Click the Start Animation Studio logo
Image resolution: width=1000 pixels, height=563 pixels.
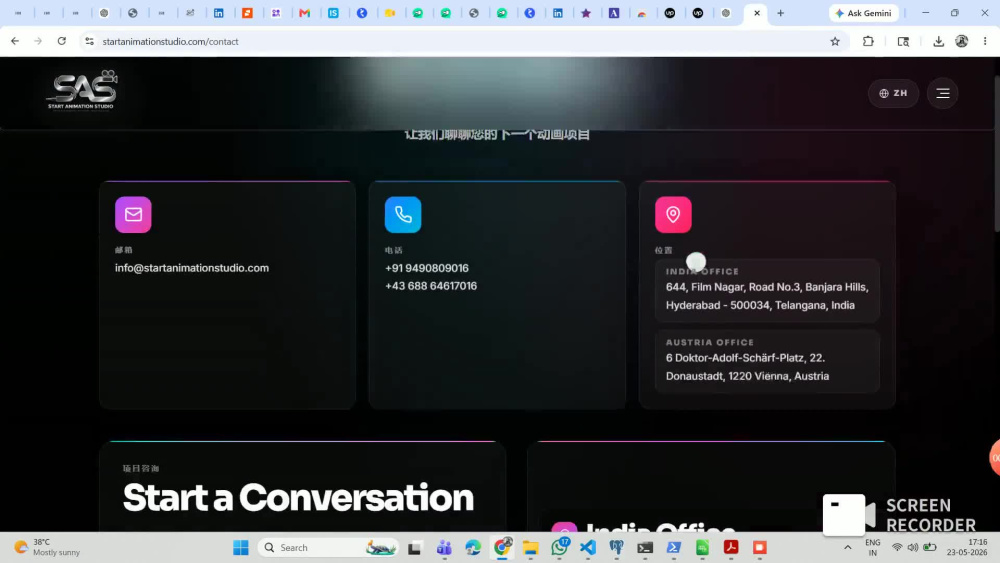pyautogui.click(x=82, y=90)
